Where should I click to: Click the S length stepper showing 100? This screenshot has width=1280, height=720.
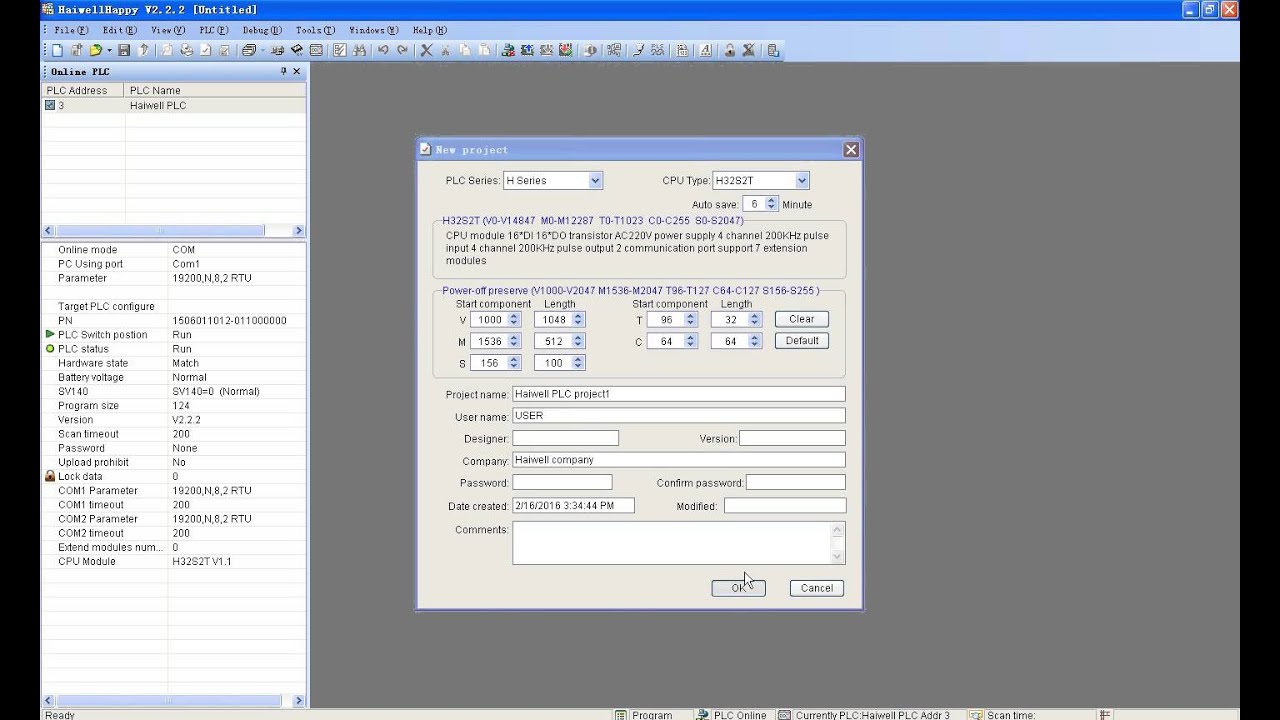tap(578, 363)
